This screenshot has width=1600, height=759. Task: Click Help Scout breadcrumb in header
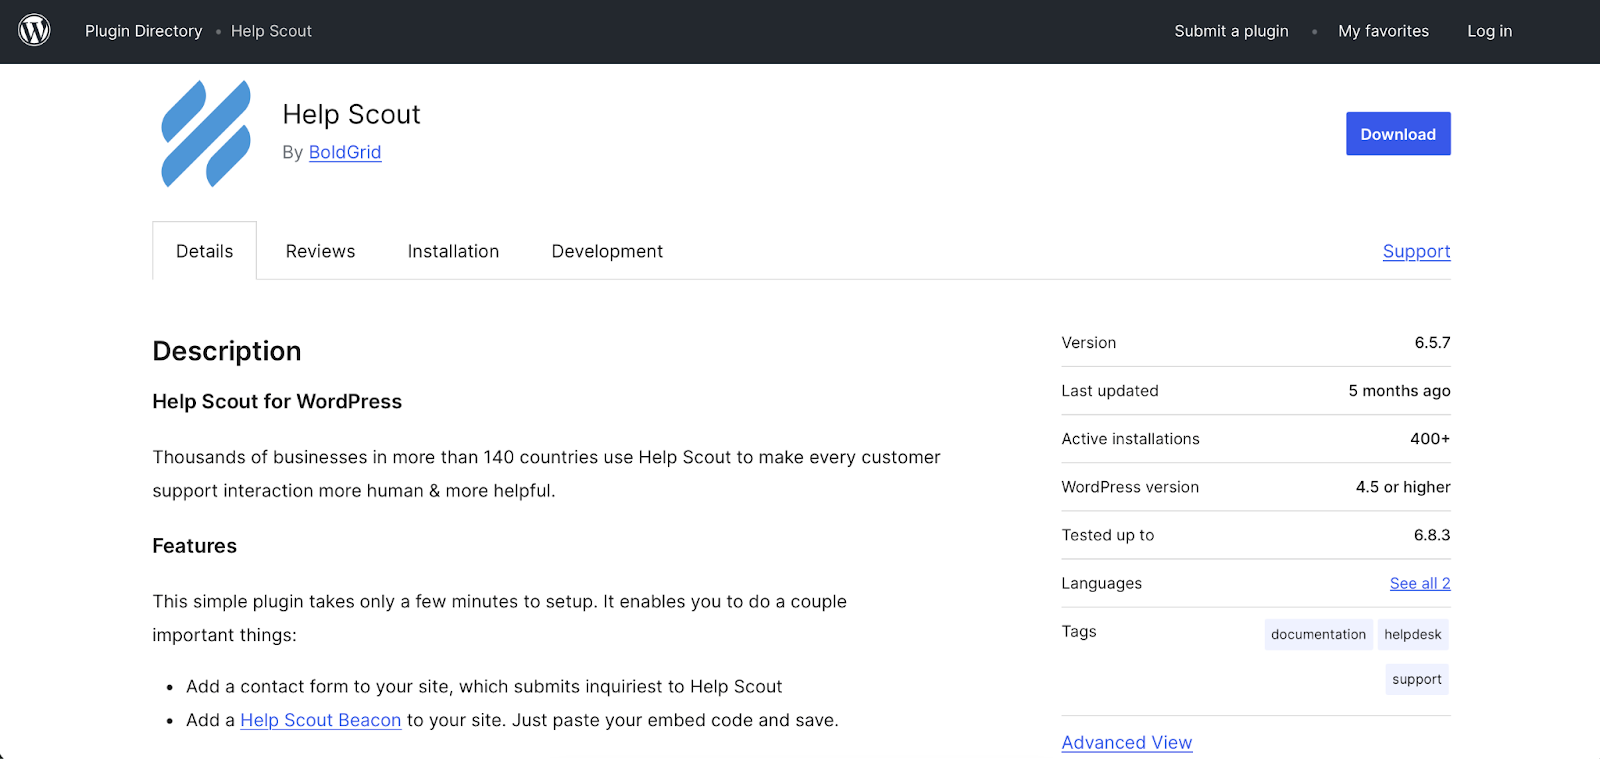[x=271, y=31]
